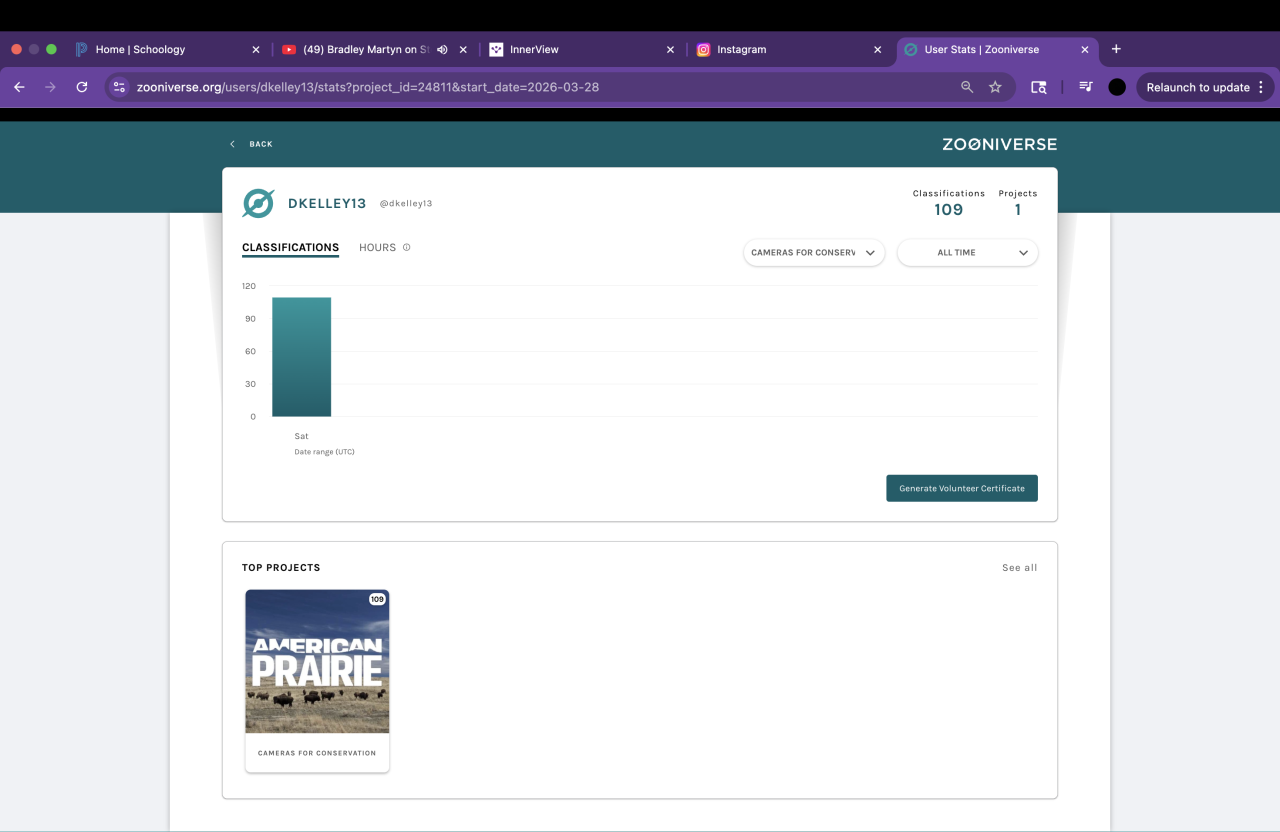Click the Projects count 1
Viewport: 1280px width, 832px height.
click(x=1018, y=210)
